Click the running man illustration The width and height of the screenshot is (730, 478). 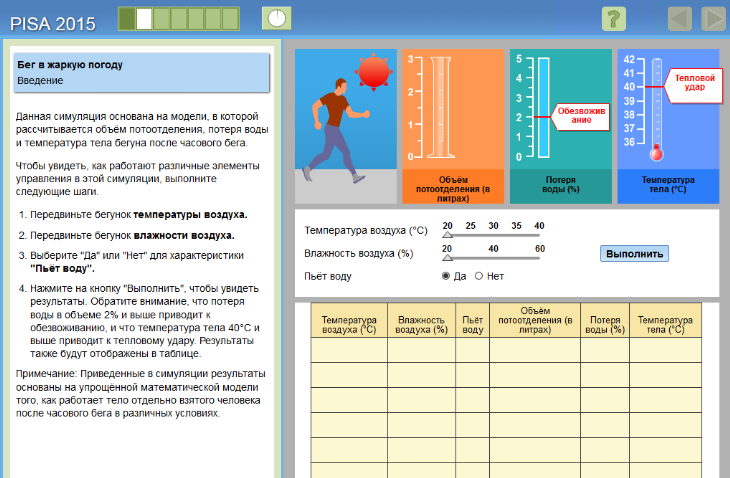(x=337, y=130)
